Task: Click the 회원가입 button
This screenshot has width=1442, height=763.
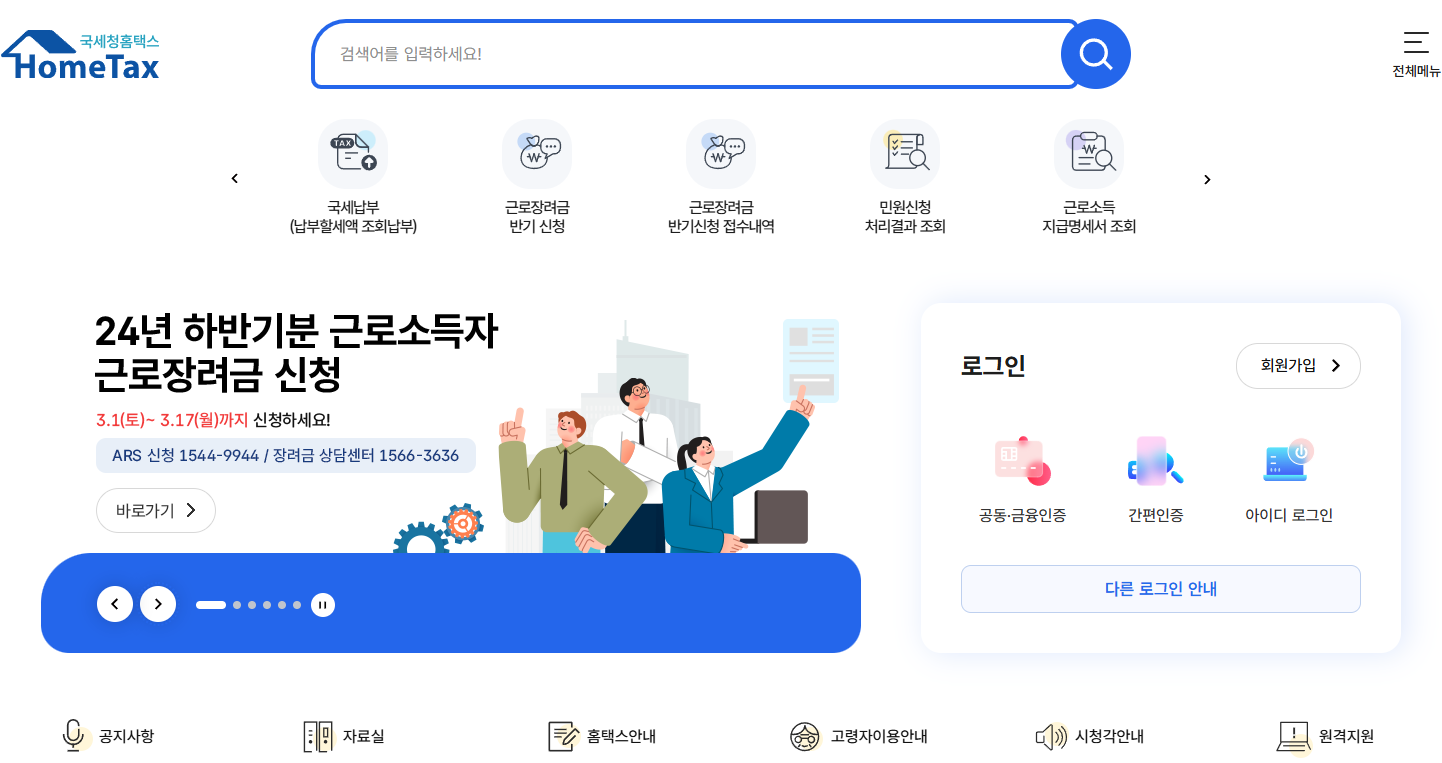Action: 1298,366
